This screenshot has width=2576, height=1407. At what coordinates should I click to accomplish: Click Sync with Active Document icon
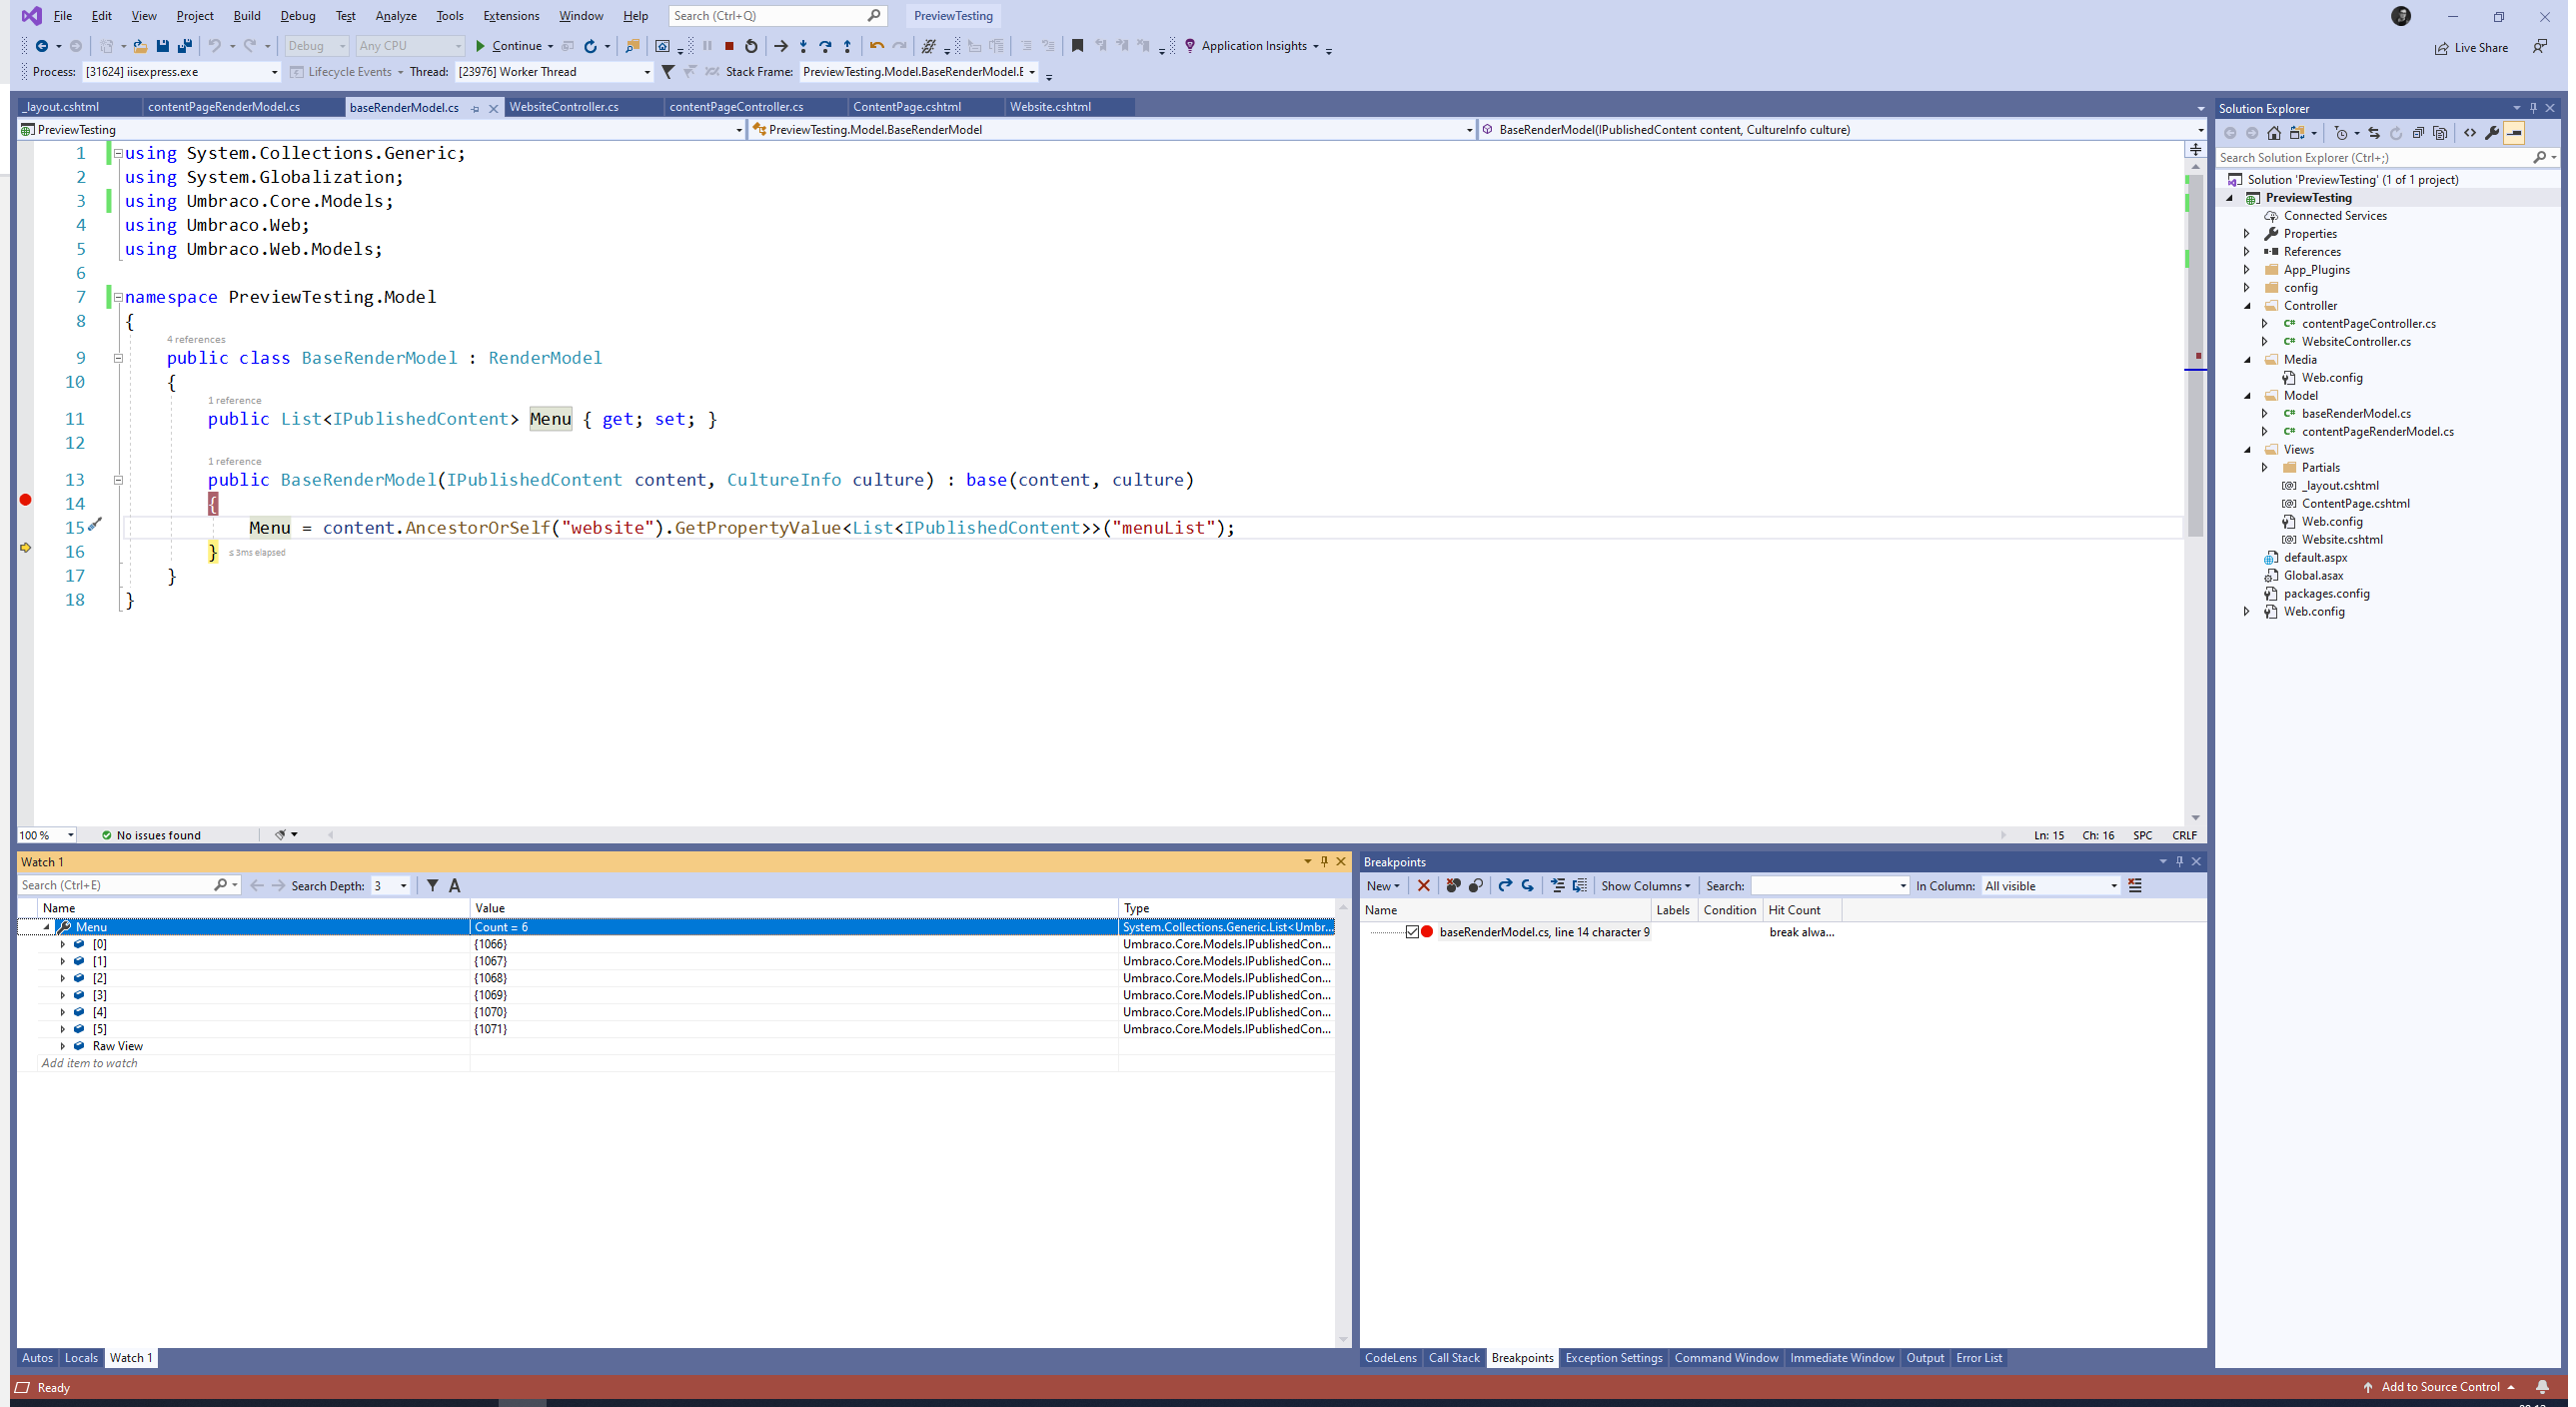tap(2374, 133)
